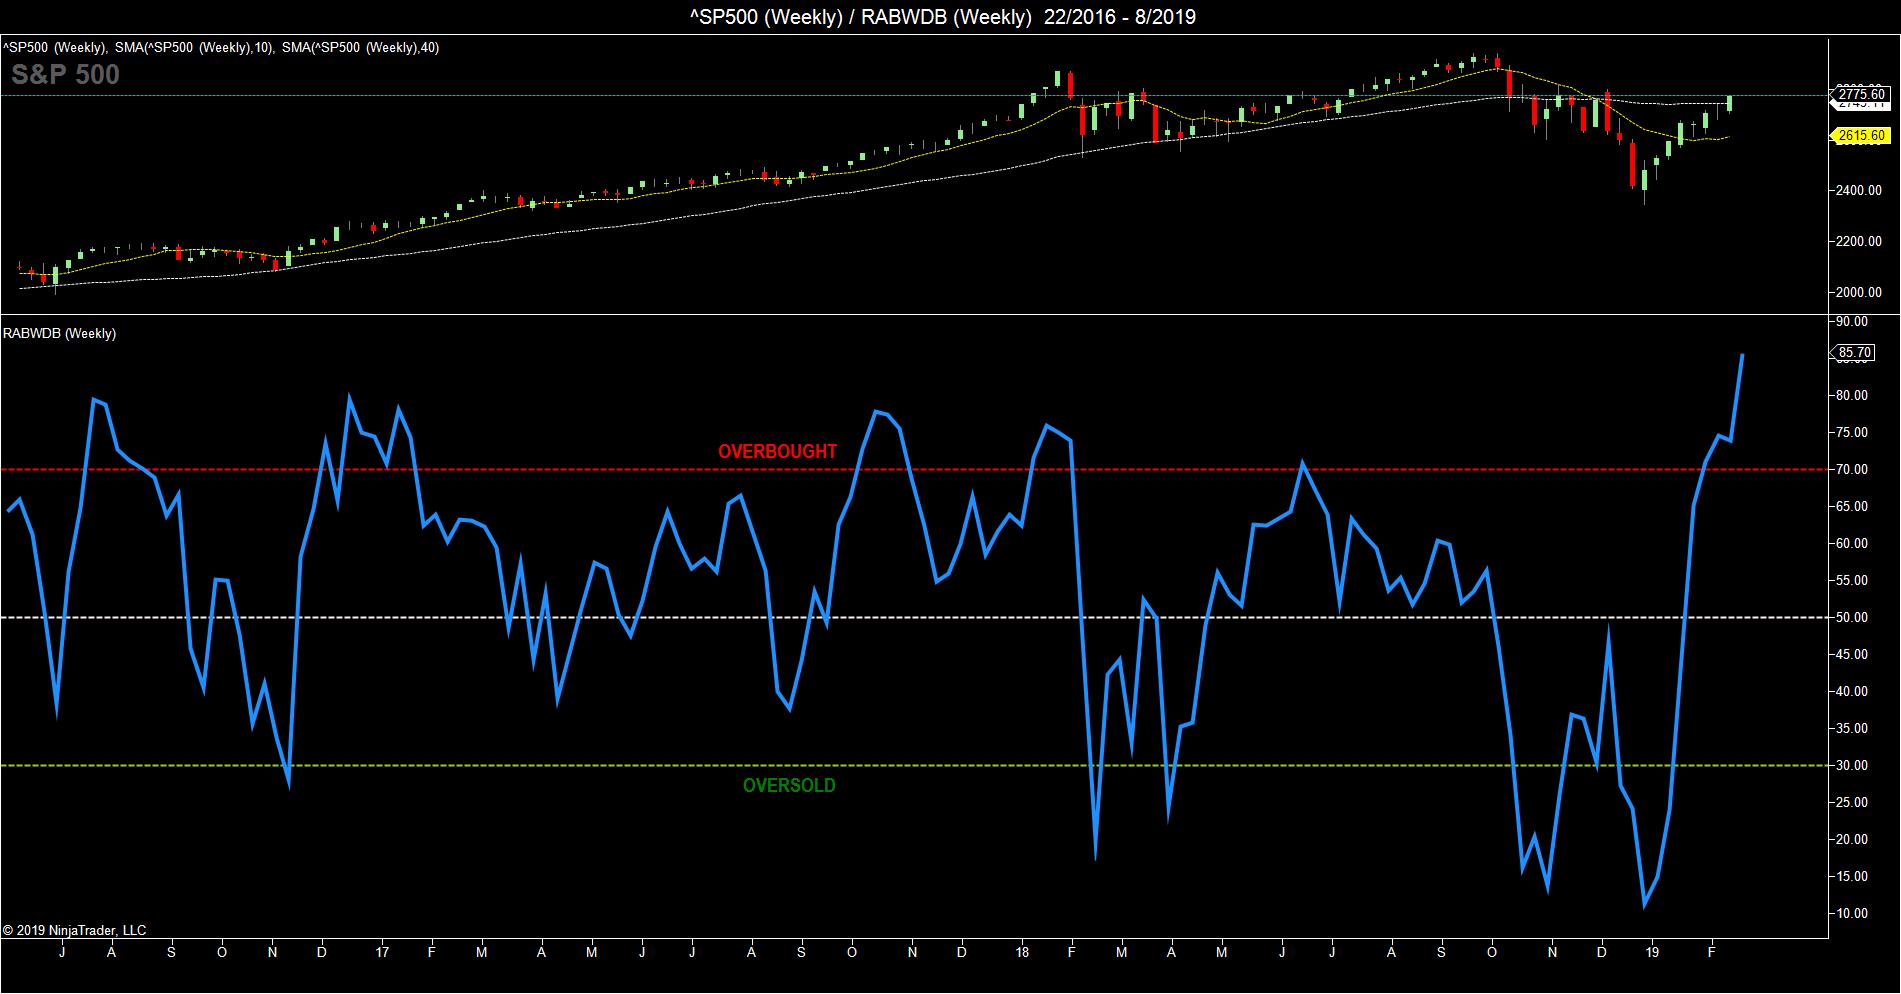Click the 50.00 indicator axis label

[x=1853, y=617]
